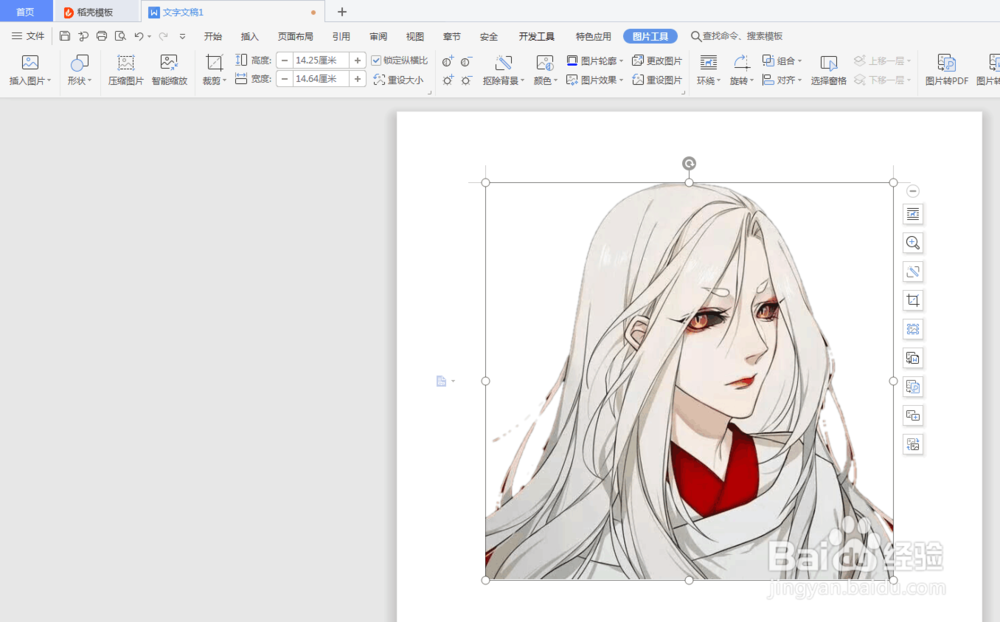Click Change Picture (更改图片) button

click(657, 61)
